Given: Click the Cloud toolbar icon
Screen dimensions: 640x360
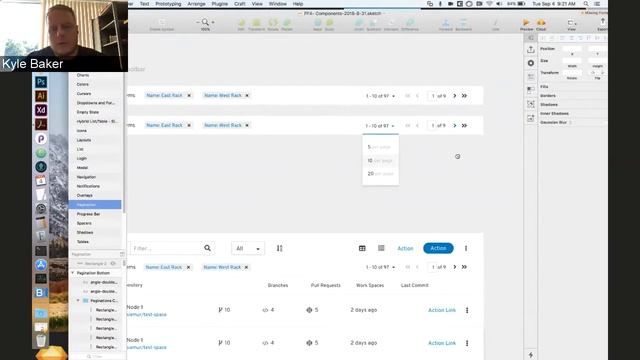Looking at the screenshot, I should pos(541,24).
